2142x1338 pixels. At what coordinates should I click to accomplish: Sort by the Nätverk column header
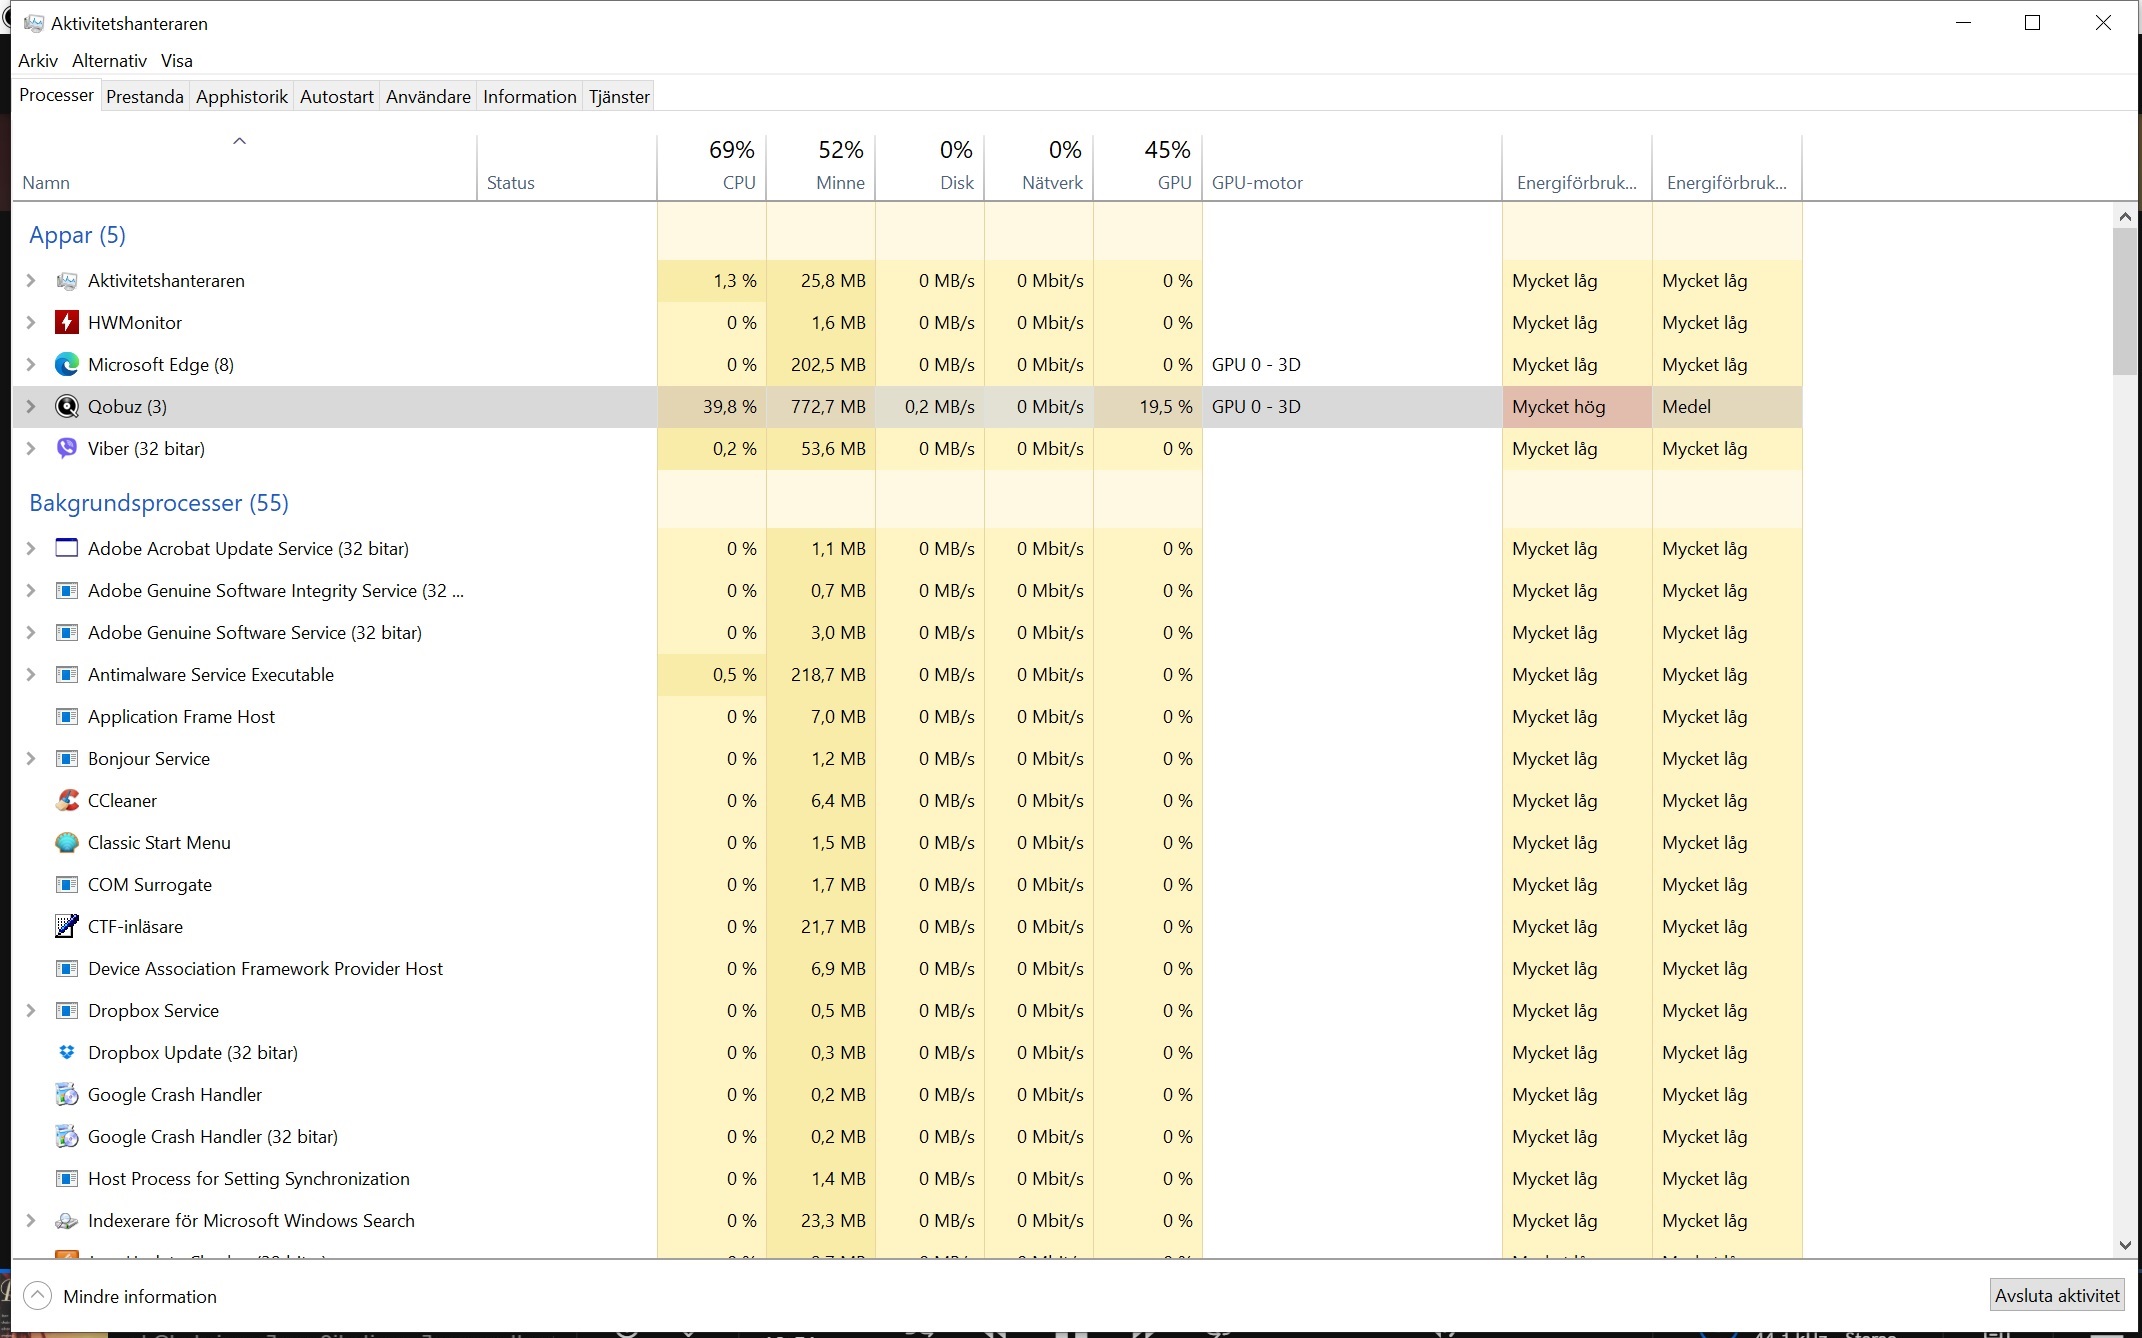[x=1039, y=167]
